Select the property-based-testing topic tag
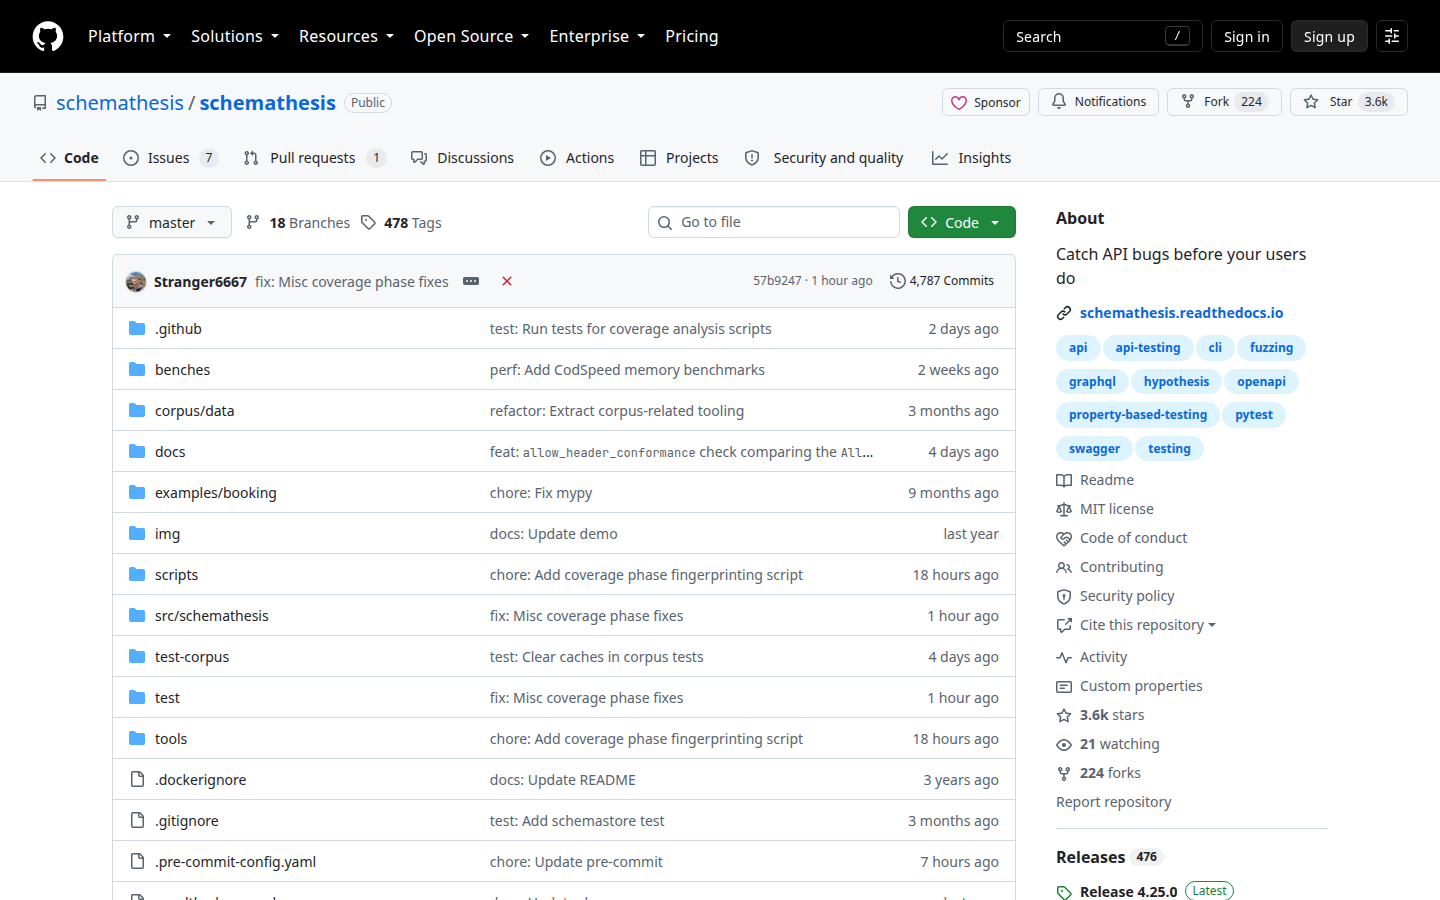 (x=1138, y=415)
